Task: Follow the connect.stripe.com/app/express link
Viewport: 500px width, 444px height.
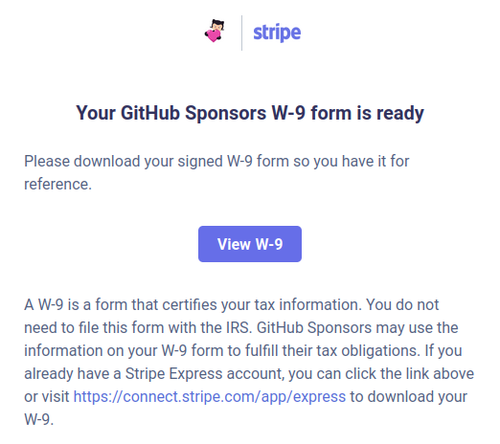Action: pyautogui.click(x=209, y=397)
